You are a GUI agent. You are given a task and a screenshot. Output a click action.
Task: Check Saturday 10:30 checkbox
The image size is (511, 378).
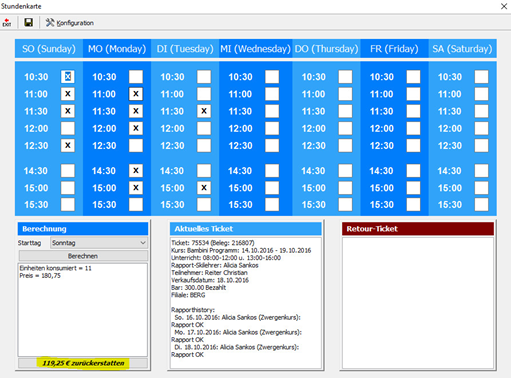pyautogui.click(x=481, y=77)
